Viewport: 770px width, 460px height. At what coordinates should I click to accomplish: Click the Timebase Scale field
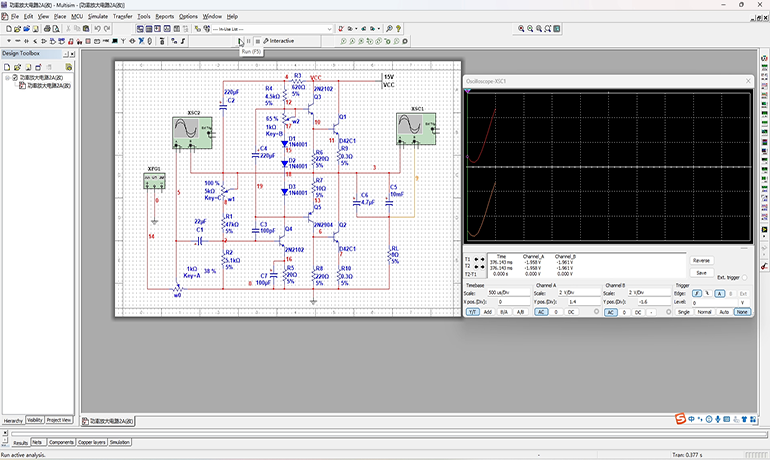pyautogui.click(x=508, y=293)
